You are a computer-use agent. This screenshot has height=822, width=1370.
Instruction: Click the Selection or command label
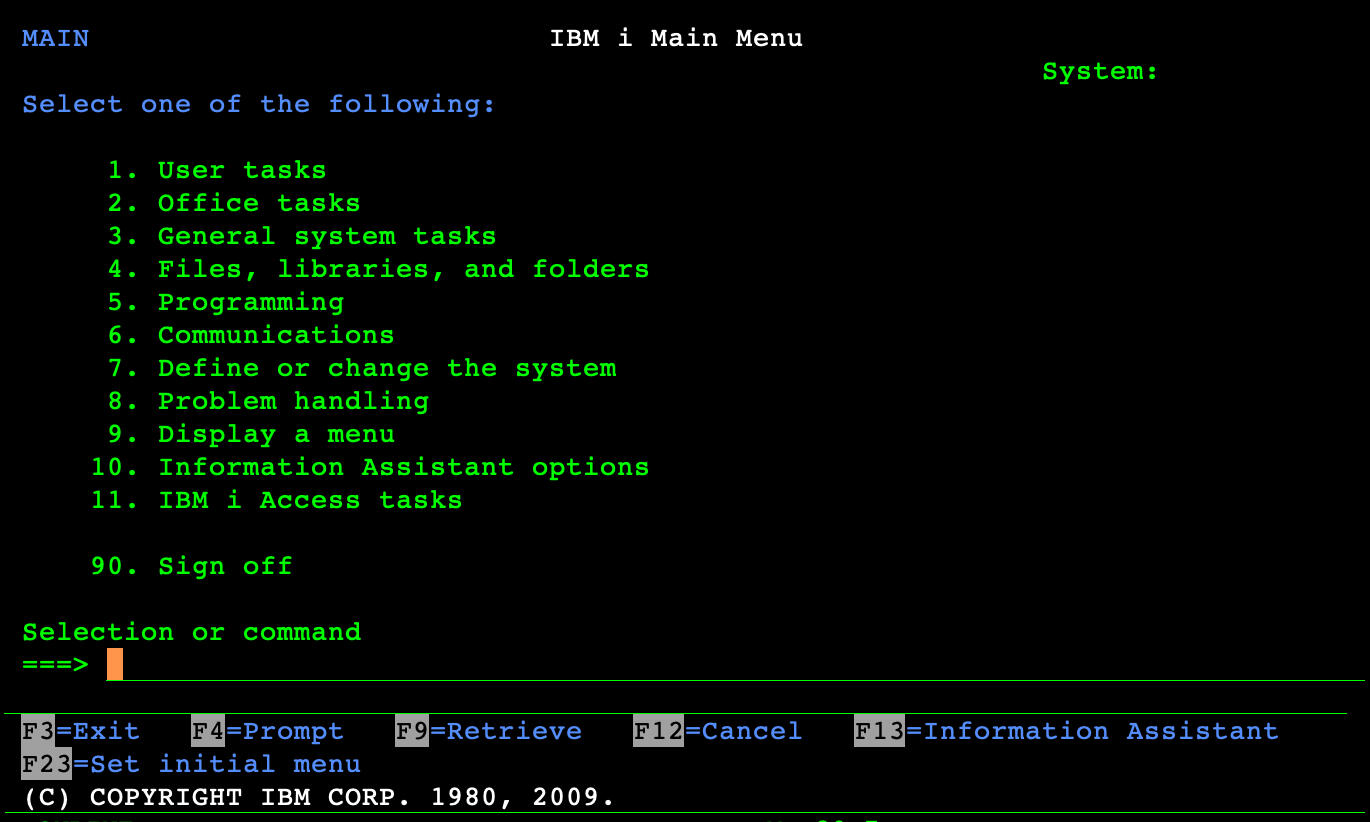192,632
